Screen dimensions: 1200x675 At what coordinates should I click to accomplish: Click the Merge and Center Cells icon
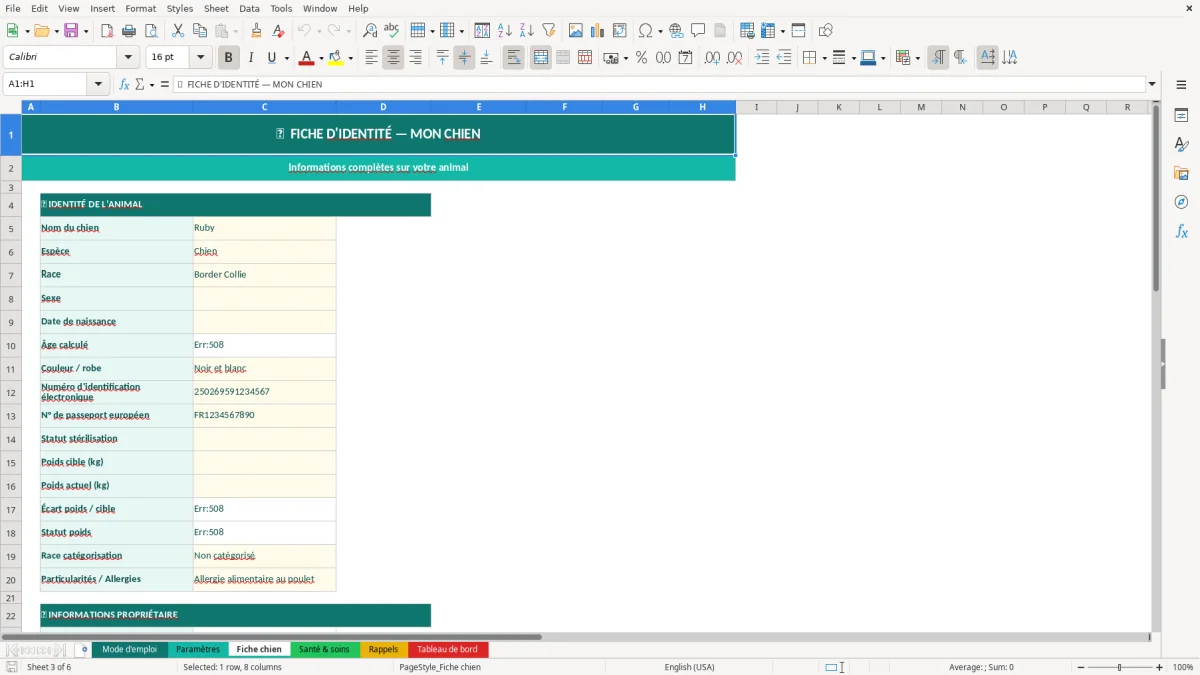pos(541,58)
